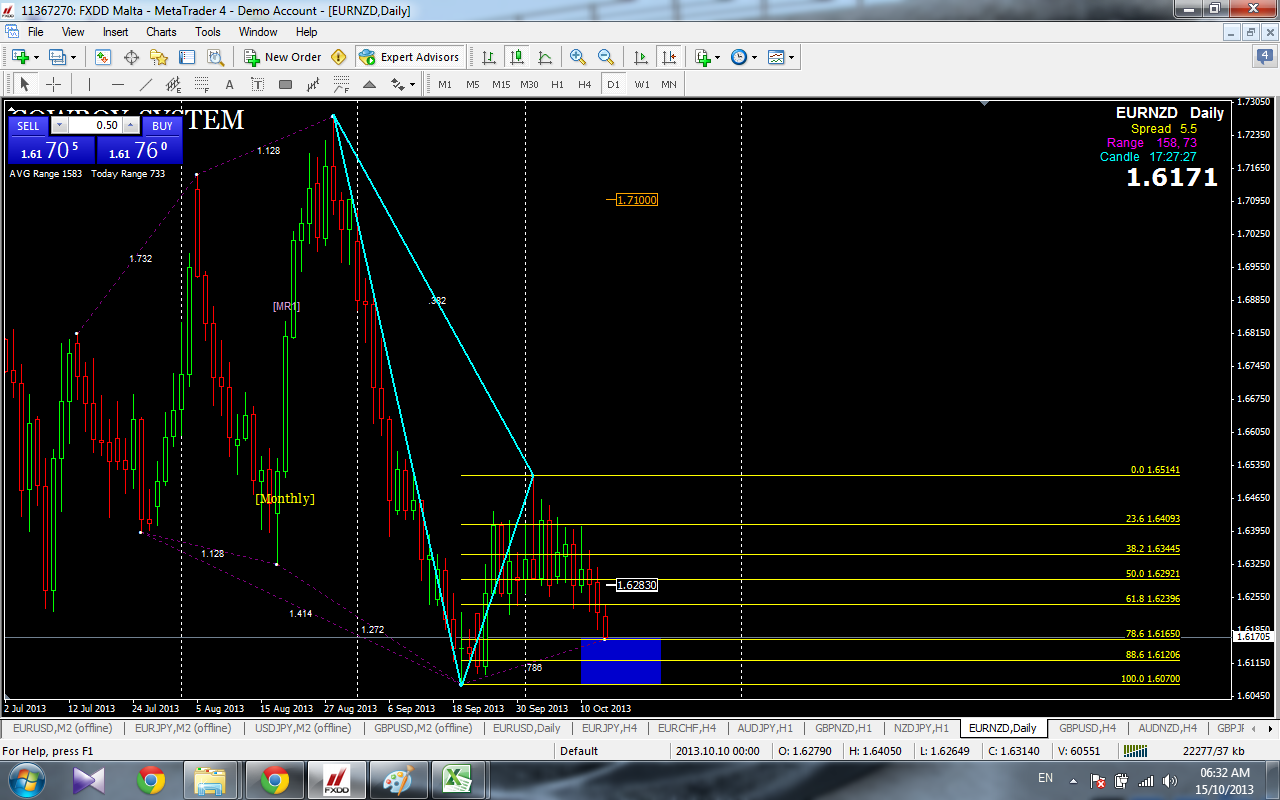
Task: Select the Text Label tool
Action: coord(257,84)
